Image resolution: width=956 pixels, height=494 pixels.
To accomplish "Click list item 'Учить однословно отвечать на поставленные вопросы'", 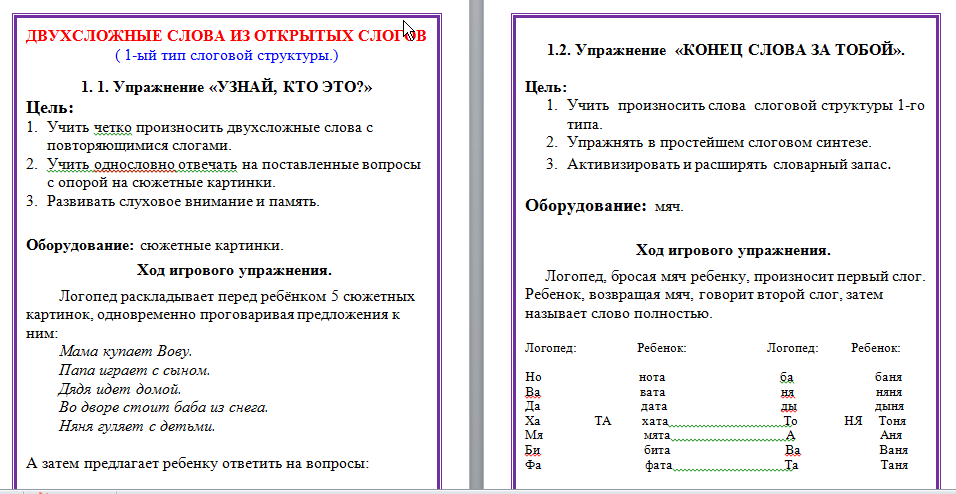I will (234, 165).
